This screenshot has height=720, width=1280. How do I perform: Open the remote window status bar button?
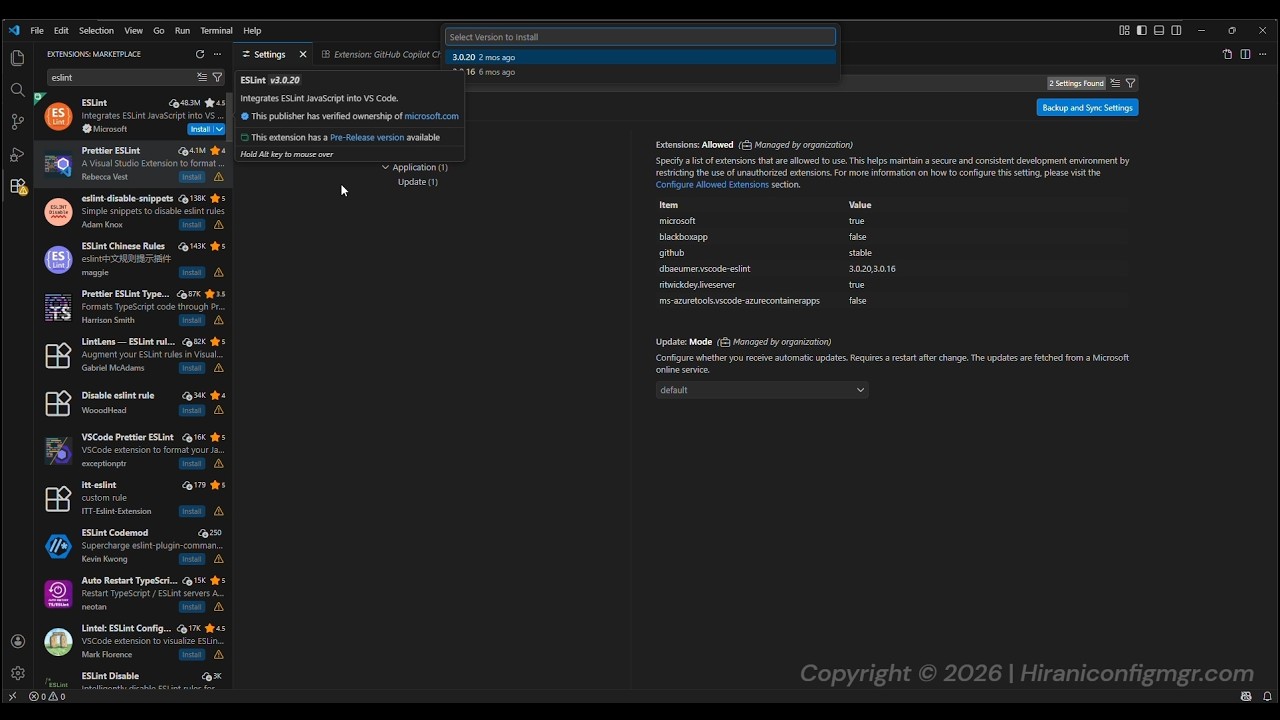[x=12, y=696]
